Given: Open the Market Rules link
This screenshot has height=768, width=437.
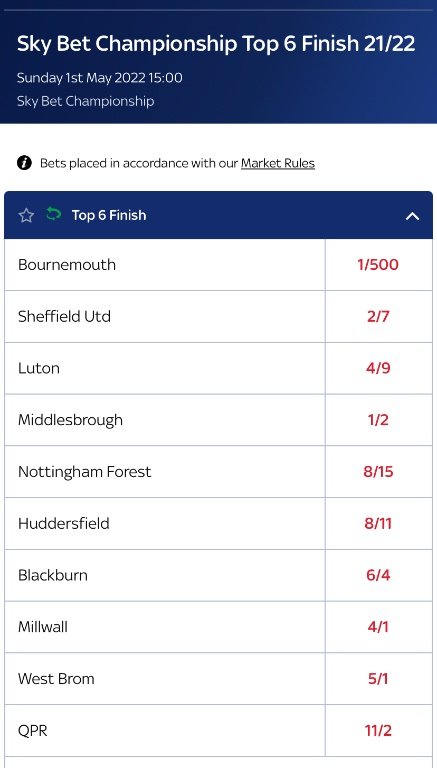Looking at the screenshot, I should (x=278, y=163).
